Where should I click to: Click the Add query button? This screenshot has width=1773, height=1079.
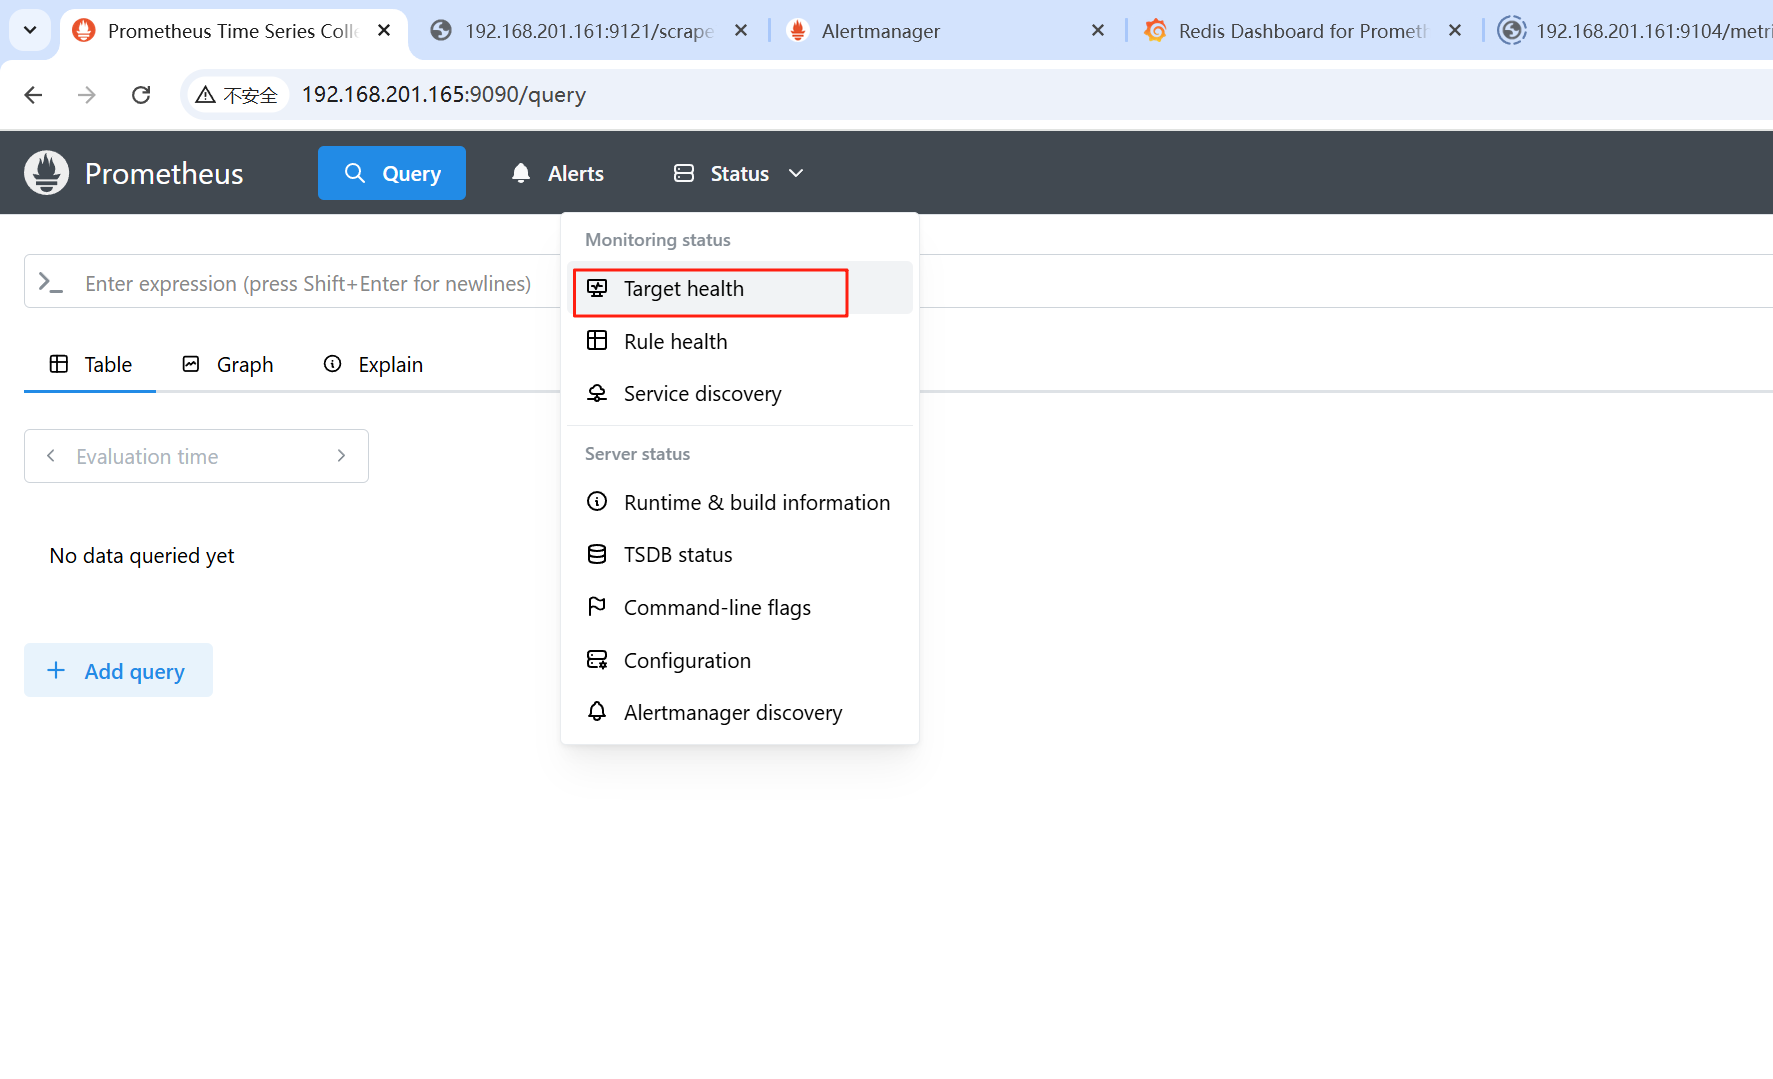118,670
